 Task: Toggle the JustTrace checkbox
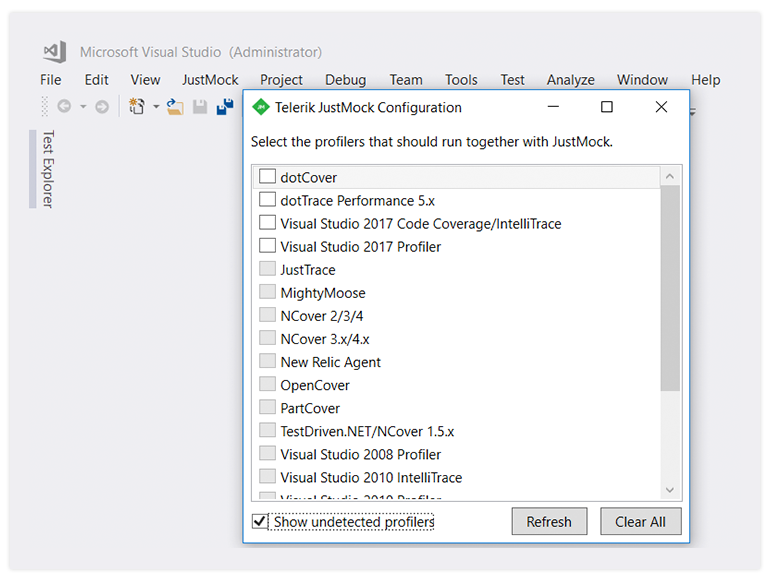point(267,269)
